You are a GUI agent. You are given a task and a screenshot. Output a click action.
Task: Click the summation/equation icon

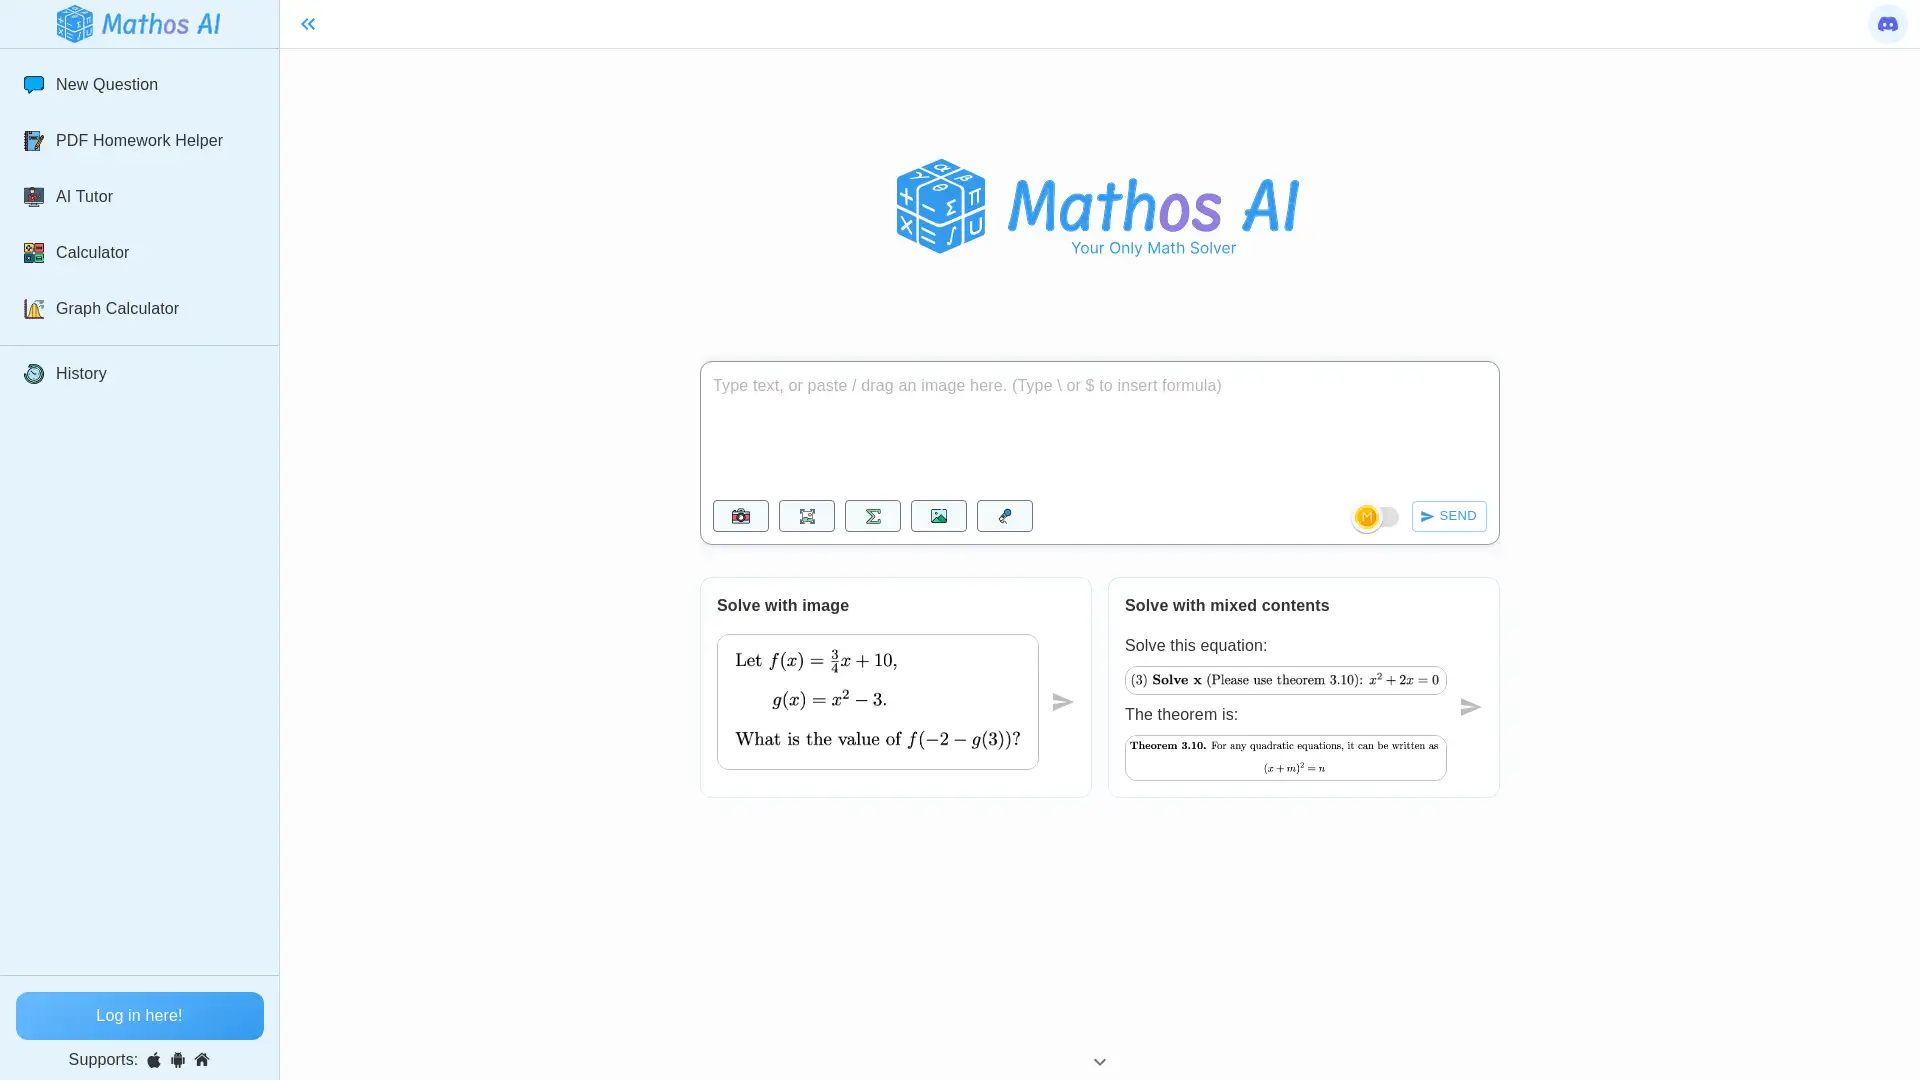tap(873, 516)
